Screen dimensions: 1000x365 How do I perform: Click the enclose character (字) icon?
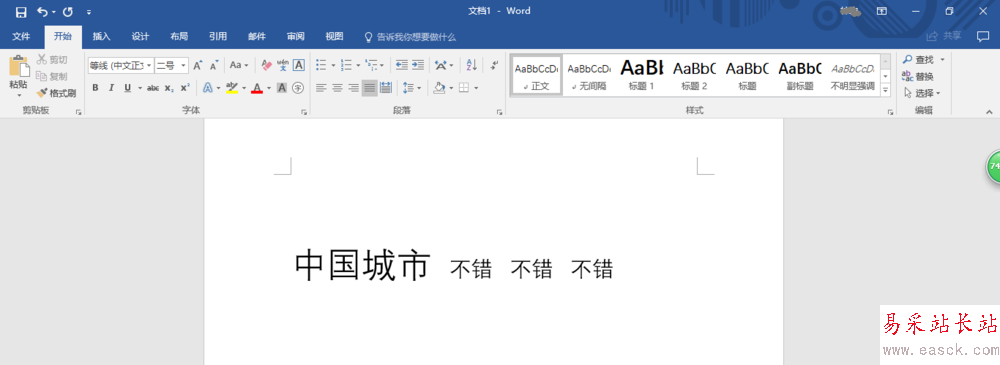tap(297, 87)
